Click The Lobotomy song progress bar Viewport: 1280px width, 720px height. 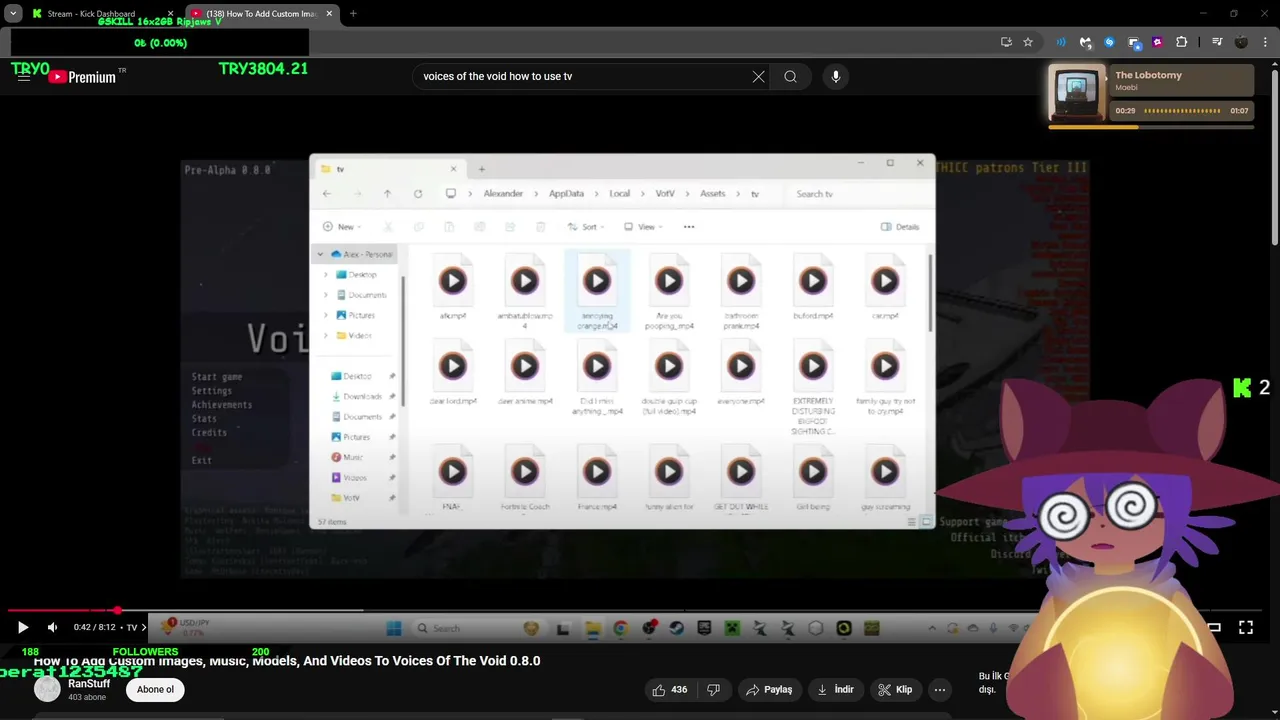(1150, 127)
